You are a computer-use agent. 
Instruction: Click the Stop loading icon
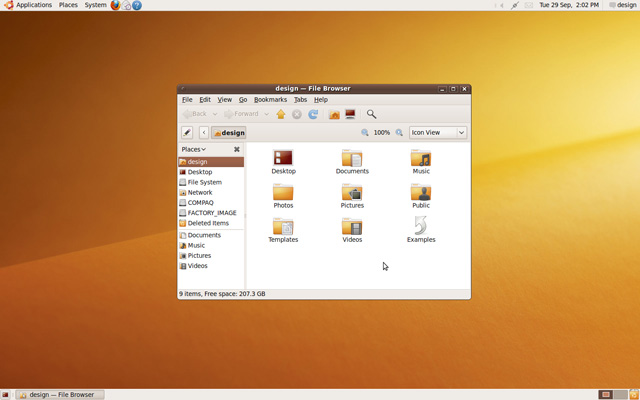click(x=297, y=114)
